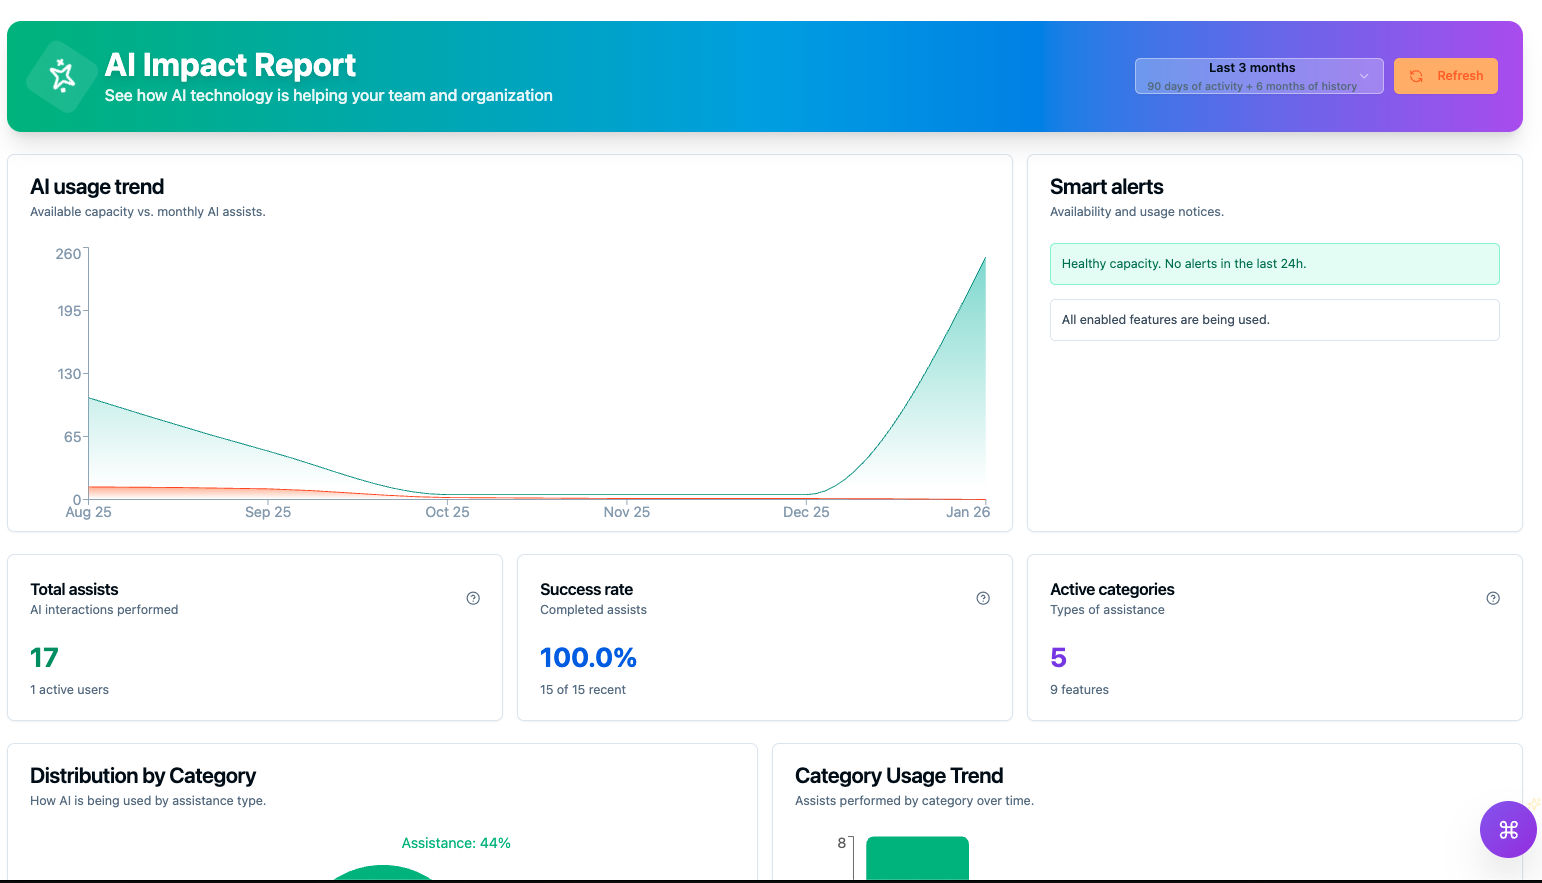Click the Total assists value 17

(x=44, y=658)
